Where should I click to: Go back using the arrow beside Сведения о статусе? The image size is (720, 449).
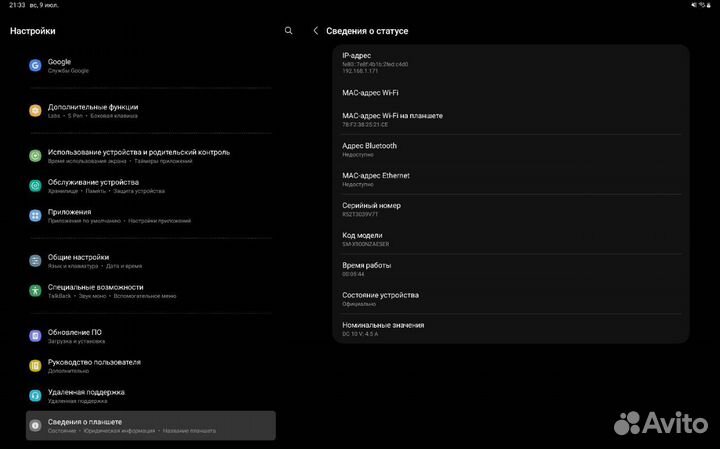click(315, 31)
